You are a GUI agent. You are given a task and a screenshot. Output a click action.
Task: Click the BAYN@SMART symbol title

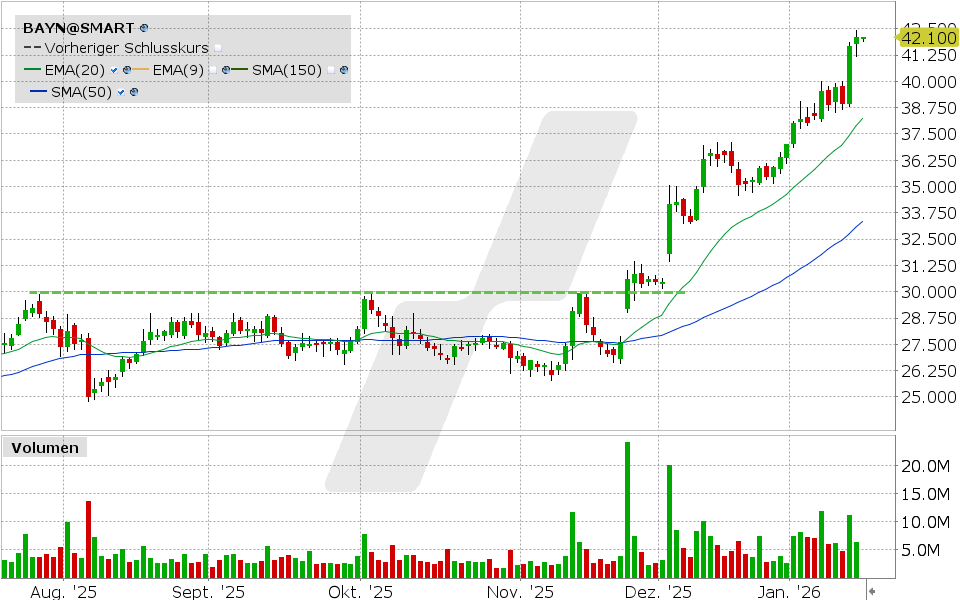78,28
